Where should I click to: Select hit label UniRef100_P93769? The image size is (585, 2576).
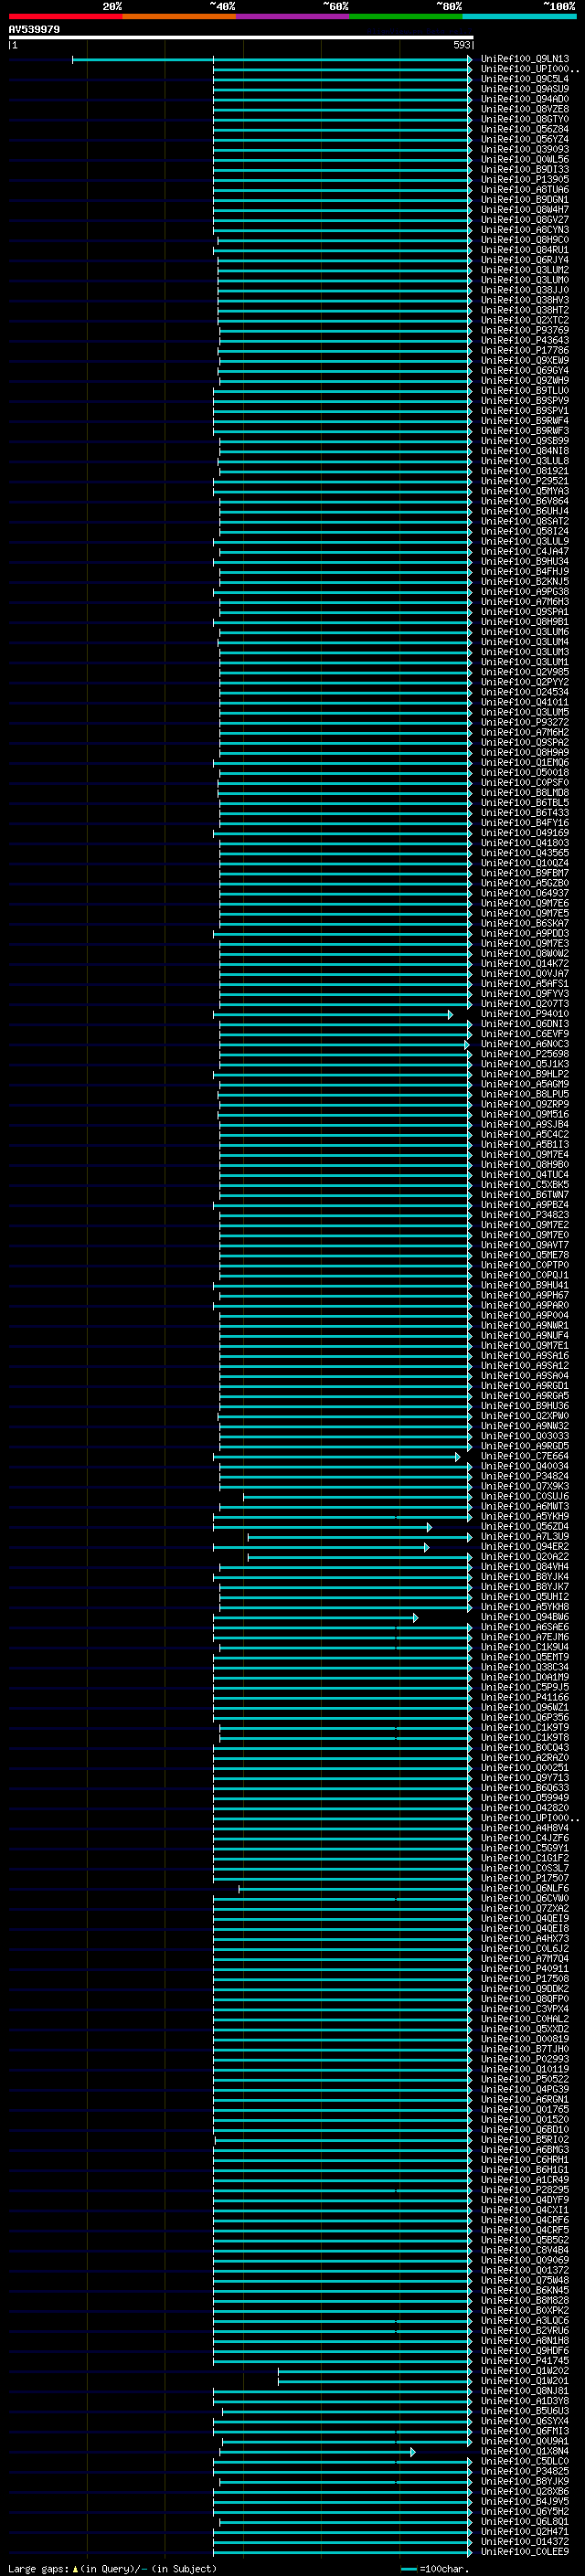524,330
